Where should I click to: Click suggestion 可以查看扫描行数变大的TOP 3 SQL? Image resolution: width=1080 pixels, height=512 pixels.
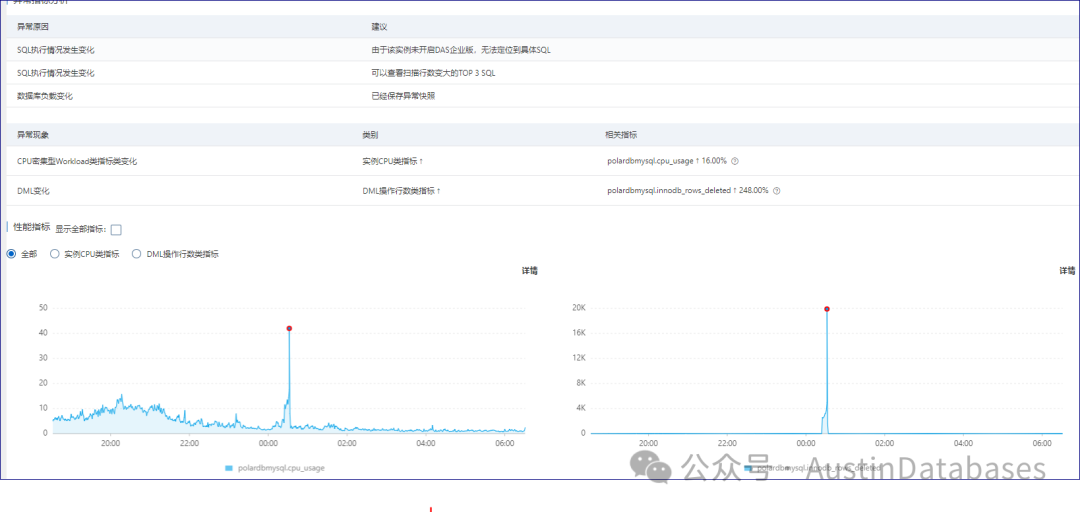tap(433, 73)
